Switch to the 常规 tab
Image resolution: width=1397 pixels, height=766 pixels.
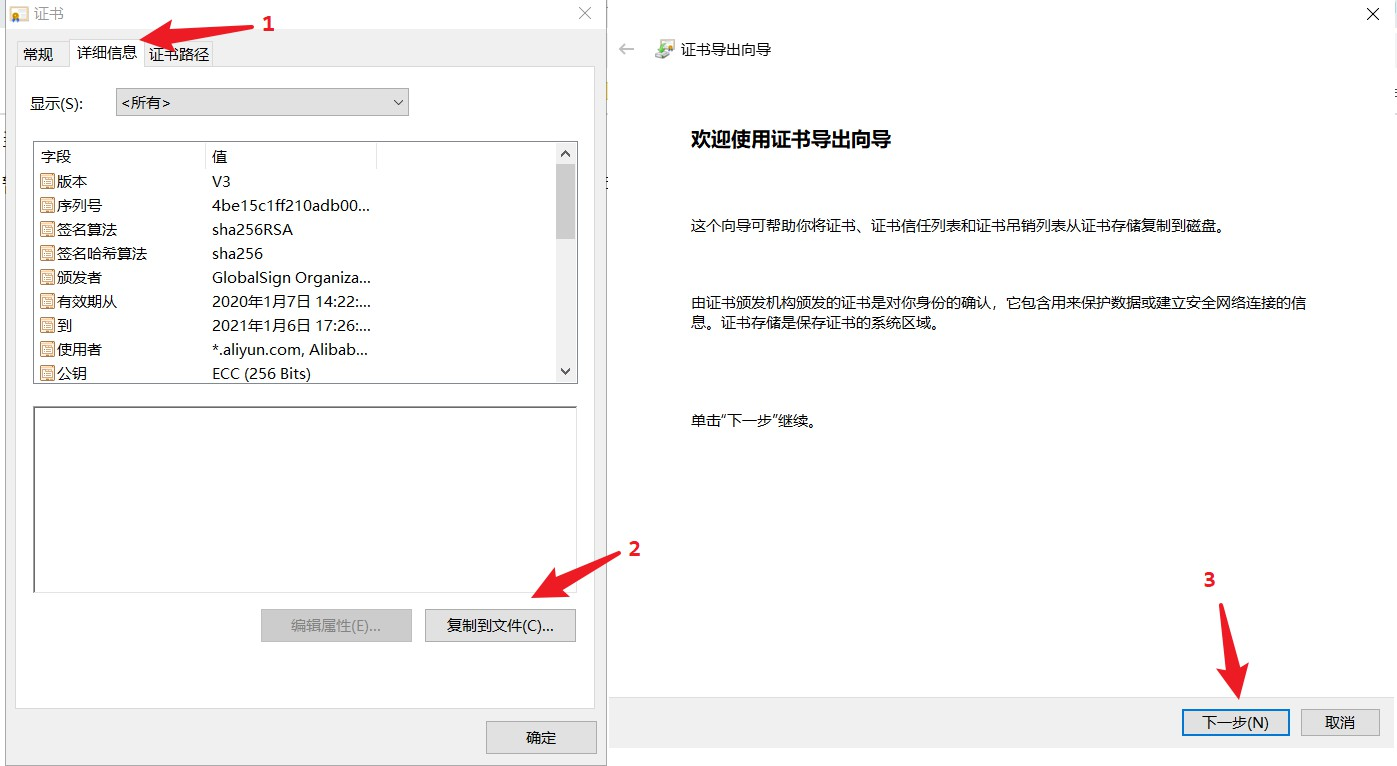[41, 53]
